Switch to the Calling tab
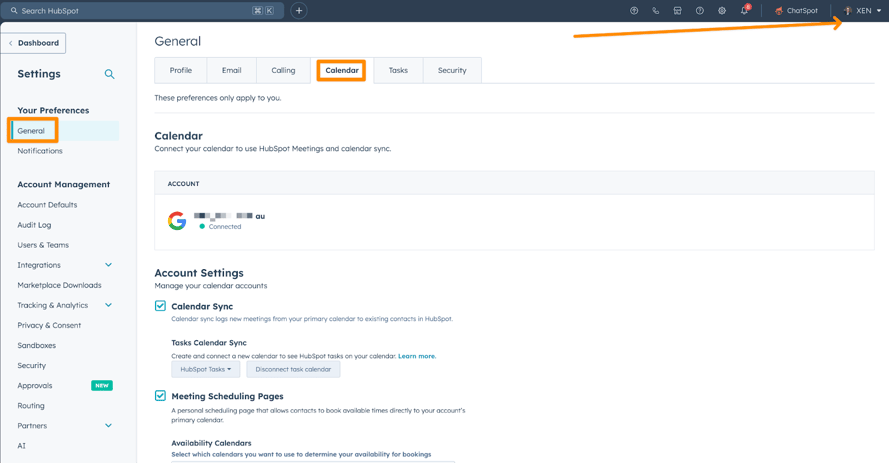The image size is (889, 463). pyautogui.click(x=283, y=70)
